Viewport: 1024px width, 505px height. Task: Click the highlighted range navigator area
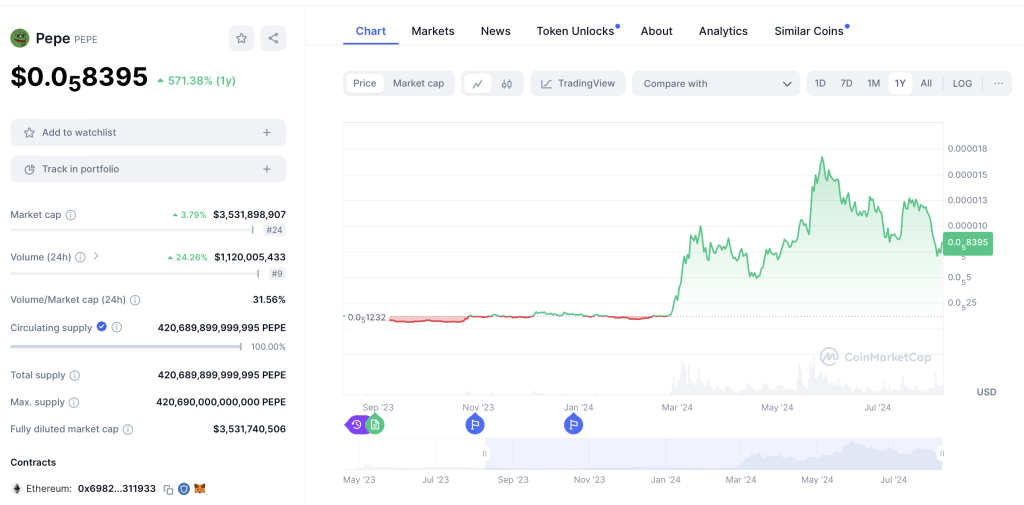pyautogui.click(x=713, y=453)
